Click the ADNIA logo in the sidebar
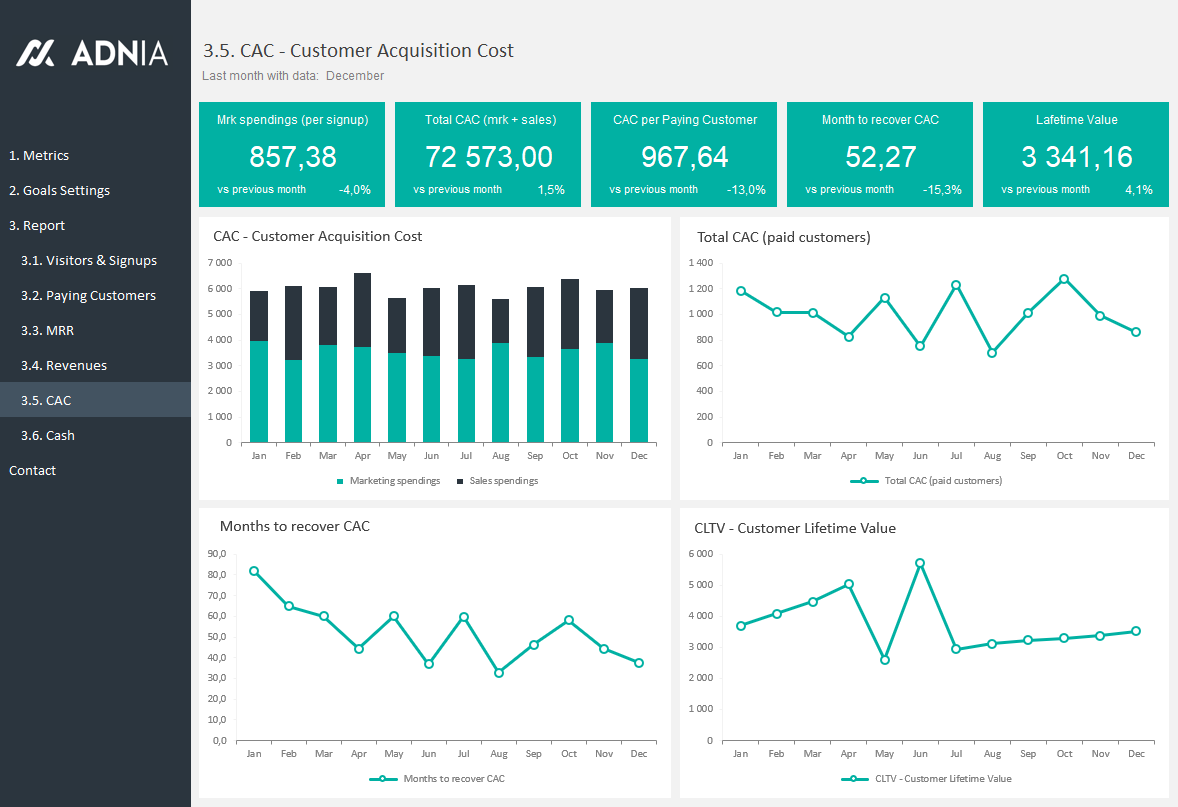This screenshot has height=807, width=1178. (x=92, y=53)
